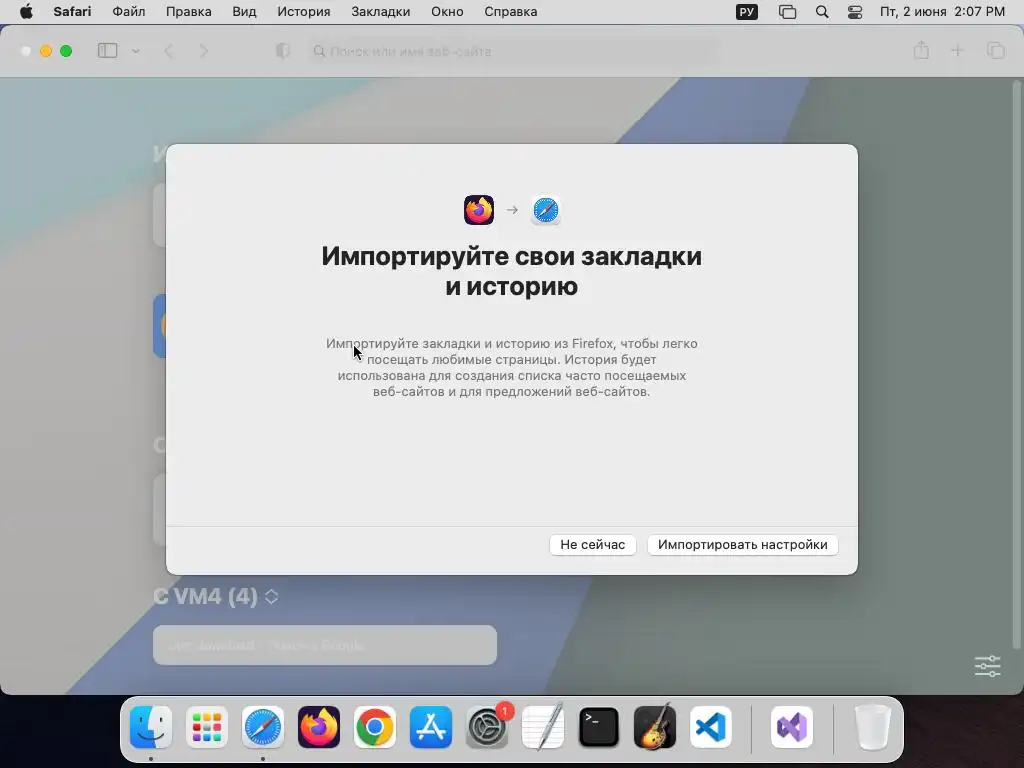Go back with the toolbar arrow
The width and height of the screenshot is (1024, 768).
168,51
